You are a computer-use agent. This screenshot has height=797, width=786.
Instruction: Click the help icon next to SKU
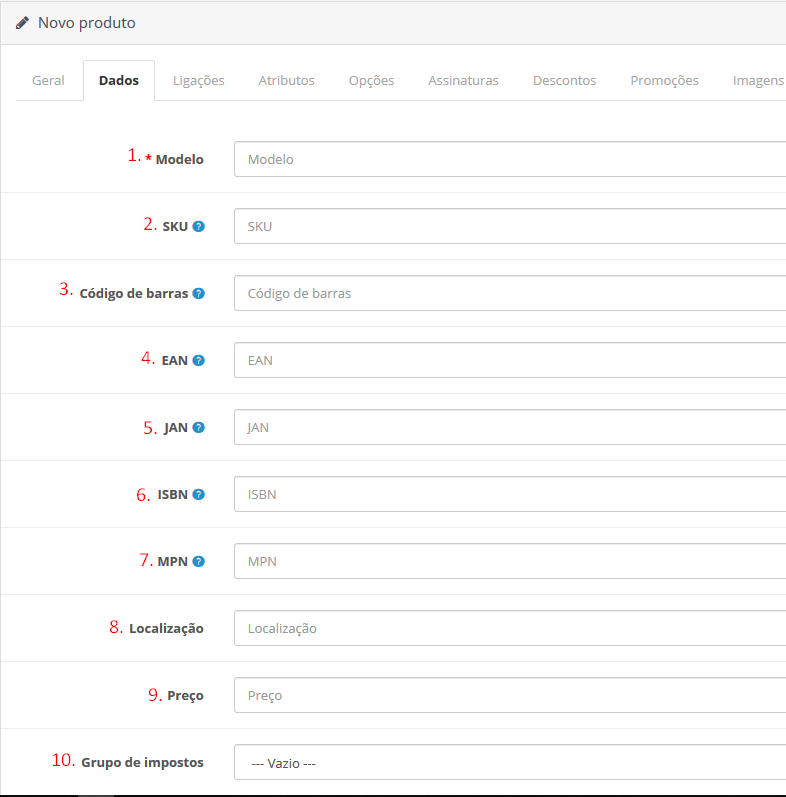198,226
